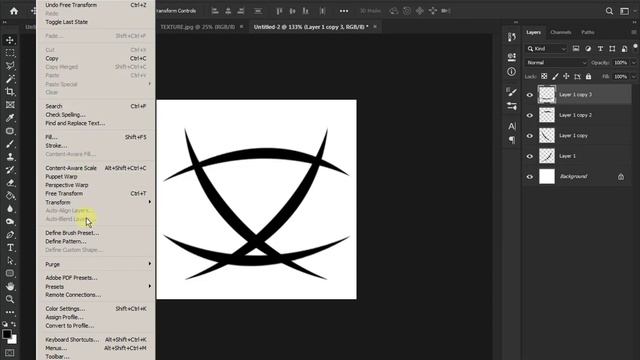Click the Home icon
The height and width of the screenshot is (360, 640).
[14, 11]
